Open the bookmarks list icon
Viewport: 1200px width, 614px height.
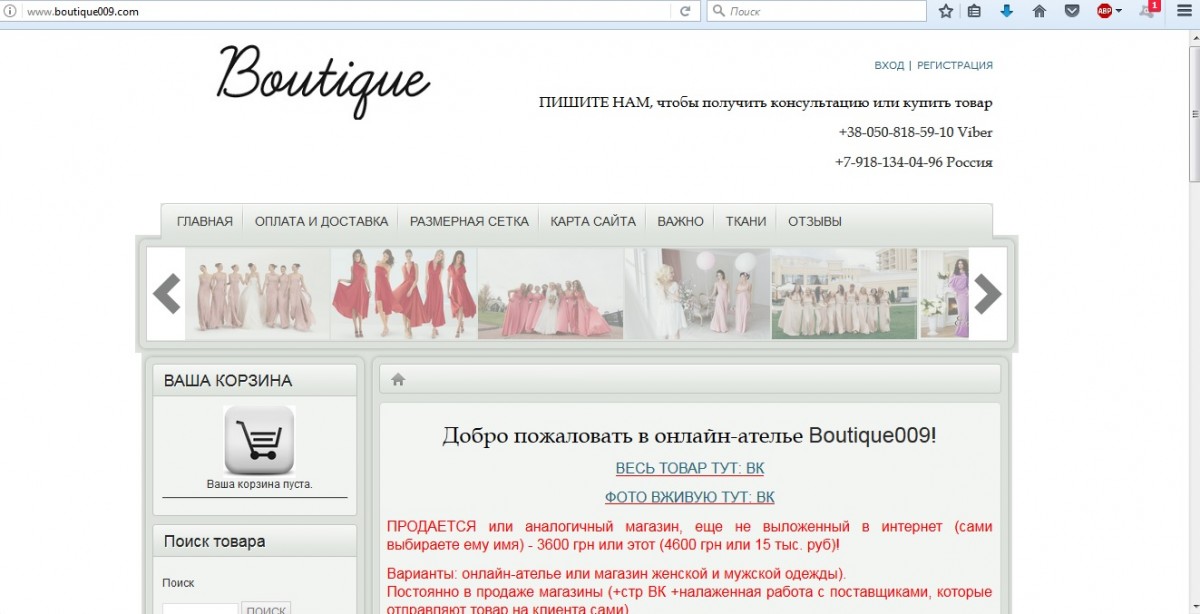tap(975, 11)
